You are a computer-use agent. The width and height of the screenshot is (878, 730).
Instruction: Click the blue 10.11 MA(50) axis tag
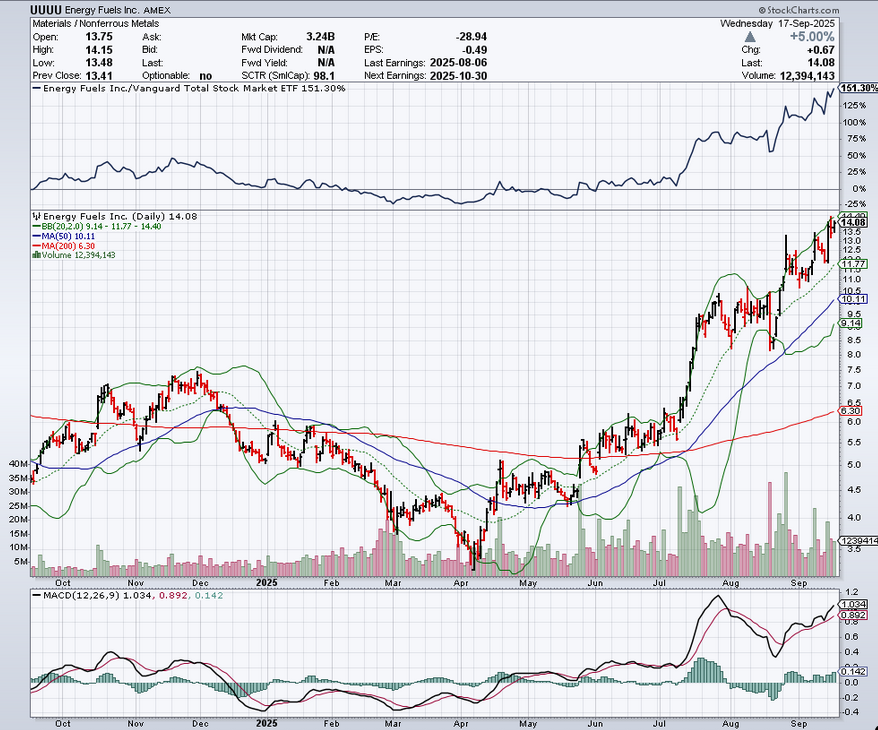pyautogui.click(x=852, y=299)
